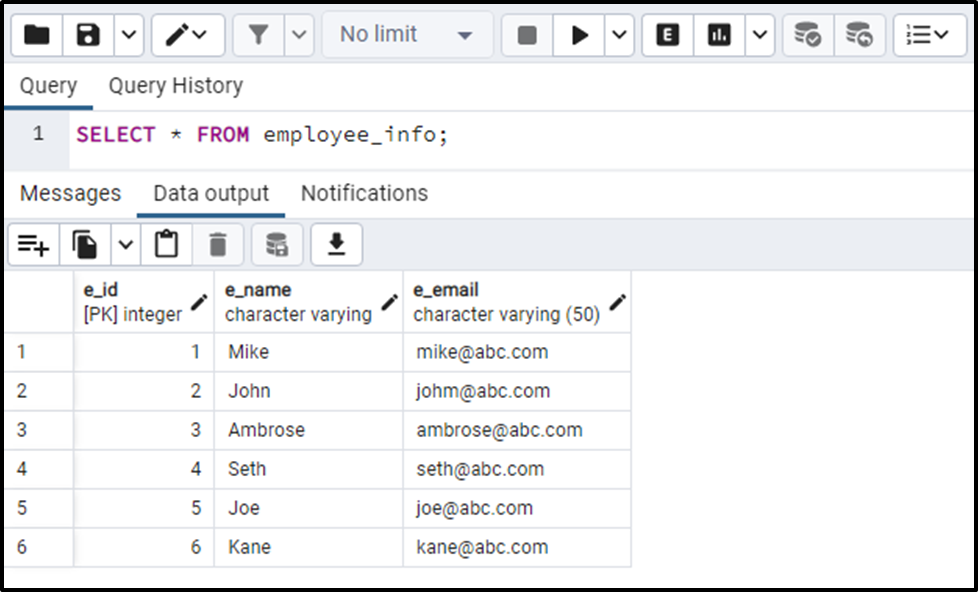The image size is (978, 592).
Task: Click the seth@abc.com email cell
Action: (x=517, y=469)
